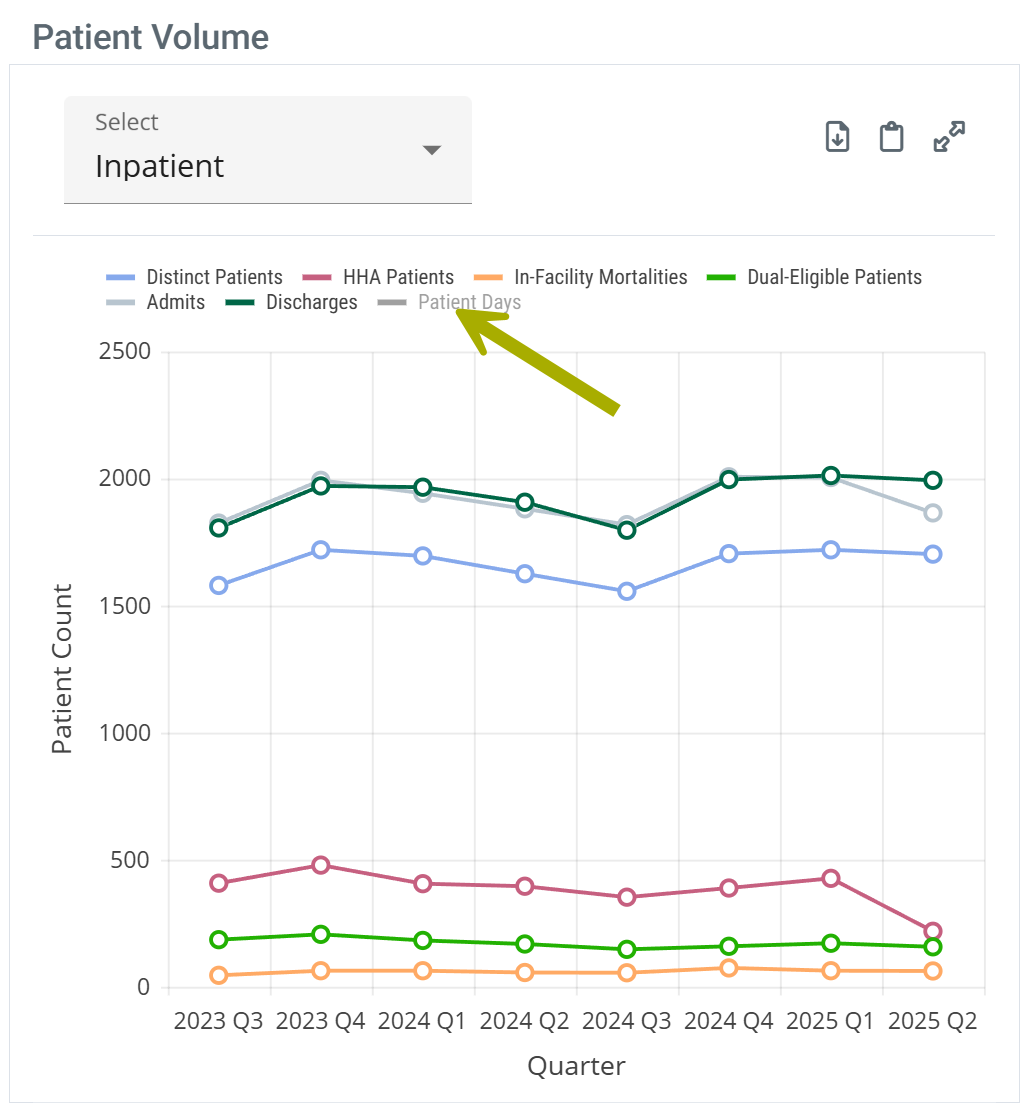Screen dimensions: 1026x1108
Task: Hide Dual-Eligible Patients line
Action: pyautogui.click(x=834, y=277)
